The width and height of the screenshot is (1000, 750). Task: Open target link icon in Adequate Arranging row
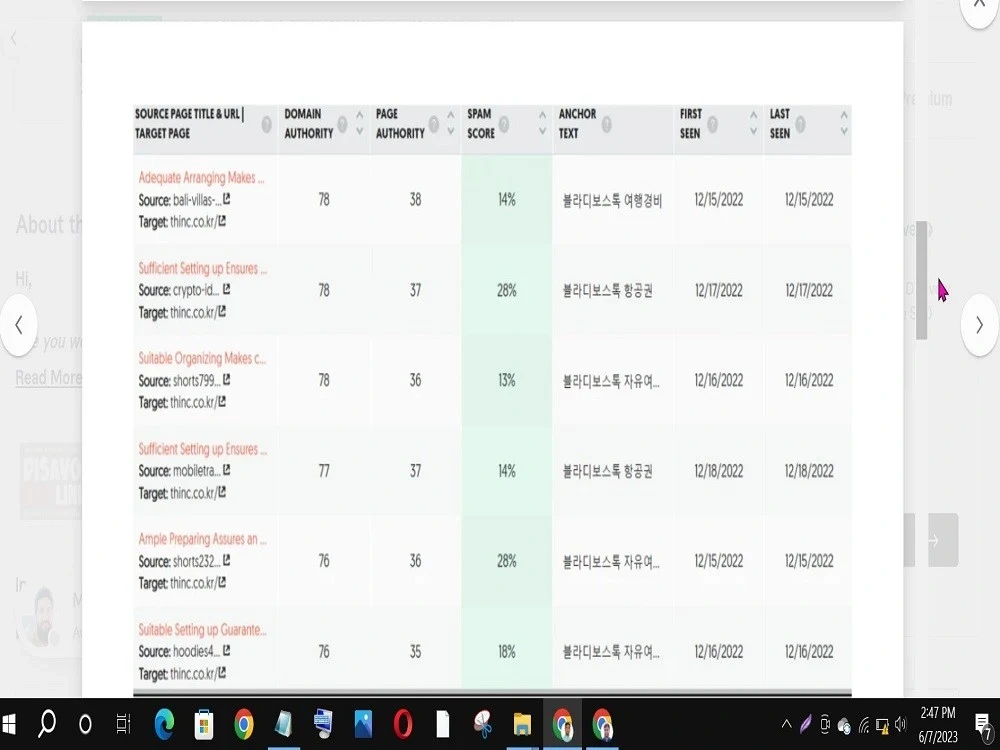click(222, 221)
